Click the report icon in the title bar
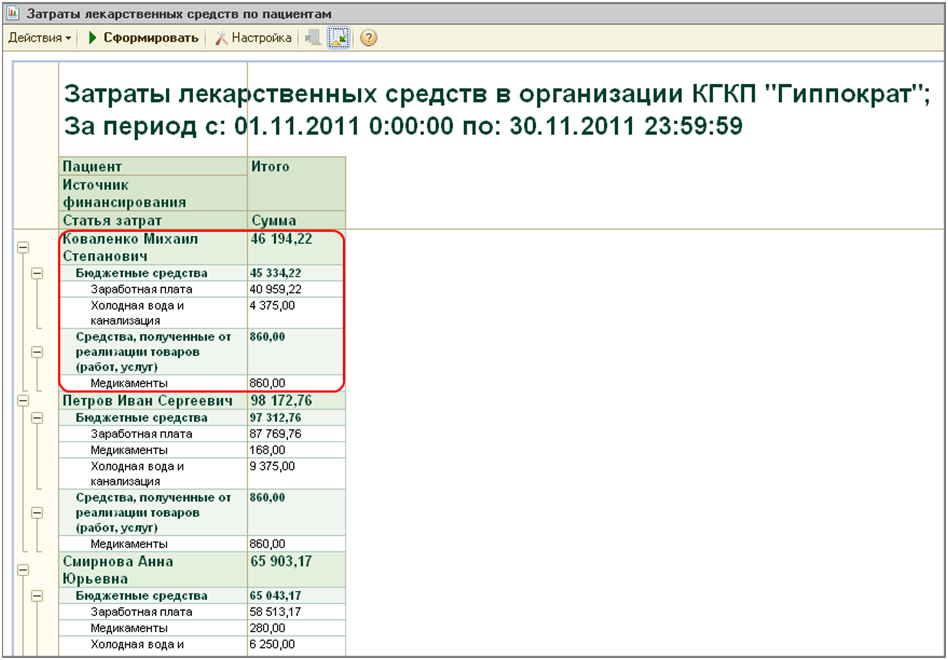This screenshot has height=660, width=948. (13, 14)
